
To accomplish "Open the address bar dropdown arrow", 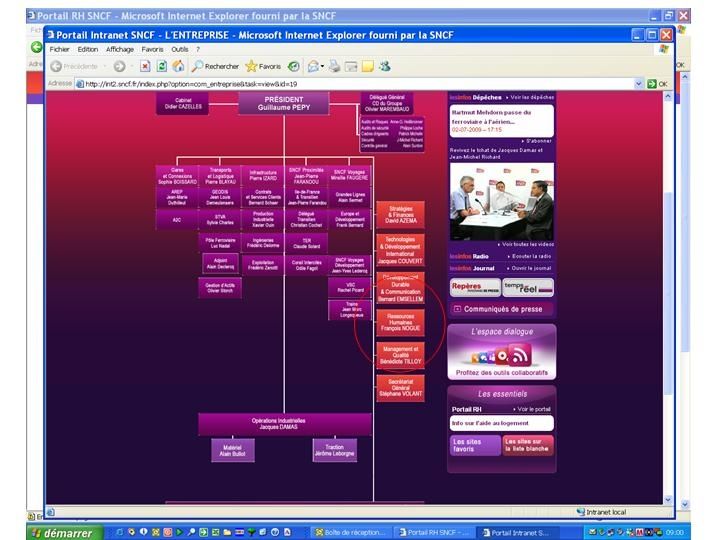I will [x=638, y=84].
